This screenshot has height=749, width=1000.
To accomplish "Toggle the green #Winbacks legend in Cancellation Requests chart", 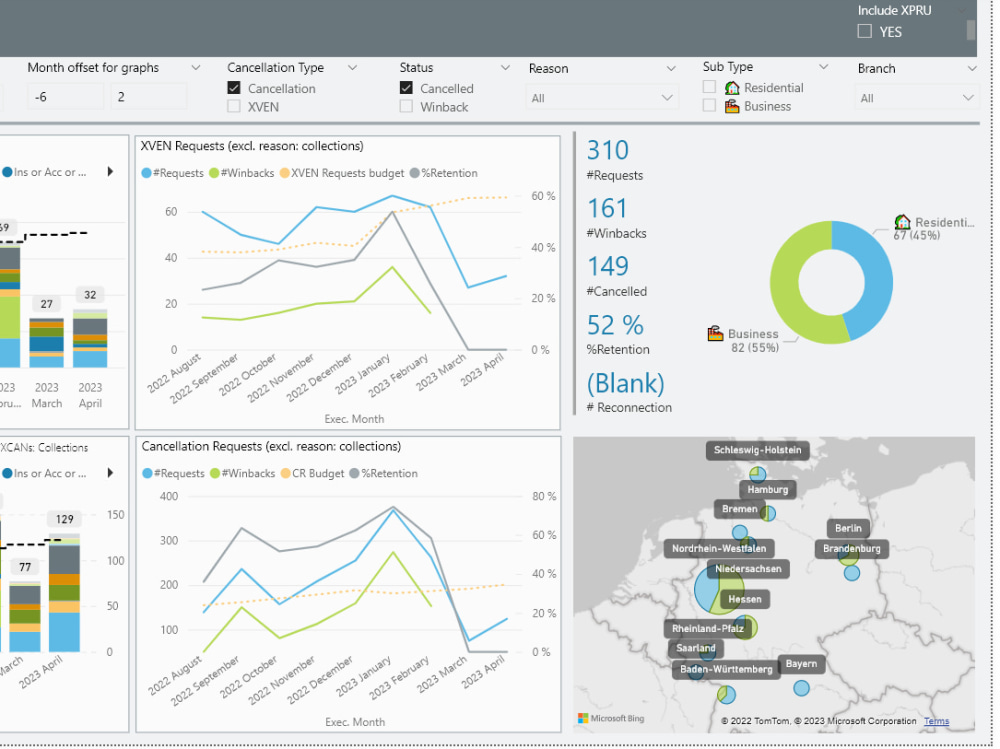I will click(x=213, y=473).
